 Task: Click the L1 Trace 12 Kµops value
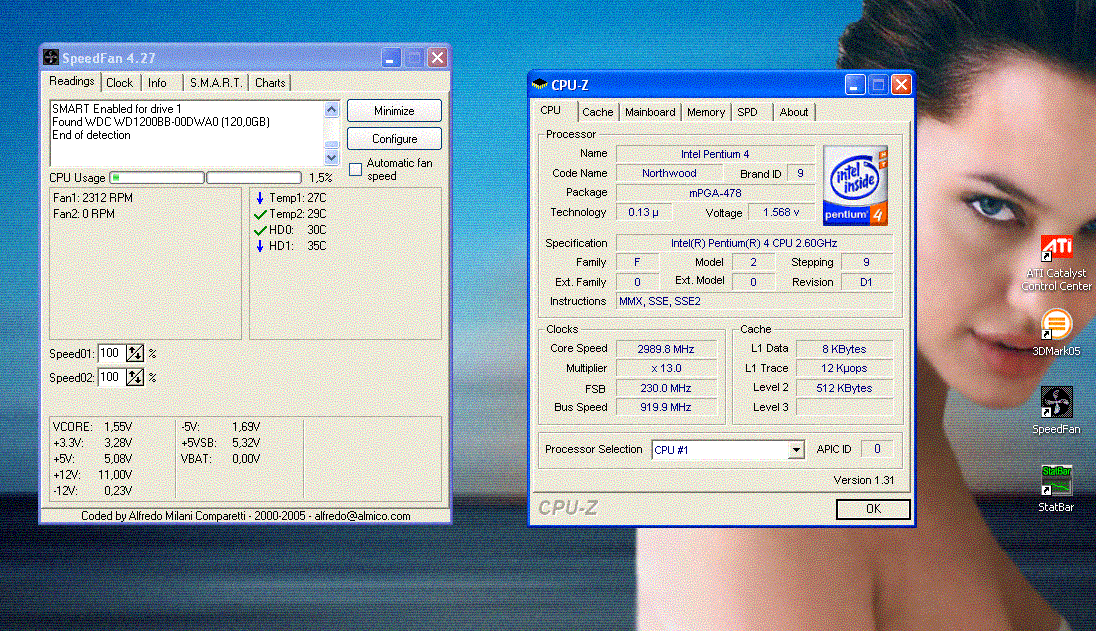click(x=844, y=368)
